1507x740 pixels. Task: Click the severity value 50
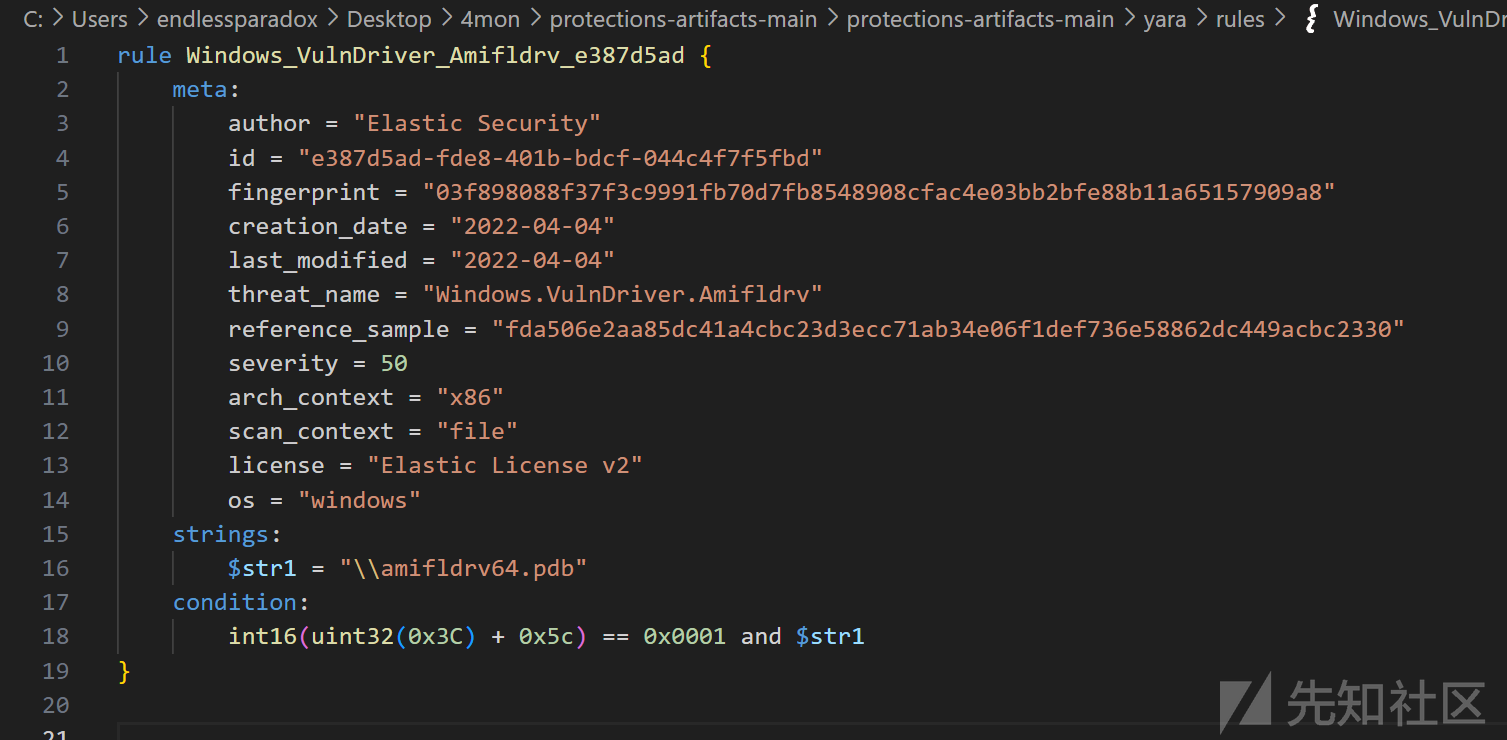click(x=394, y=363)
